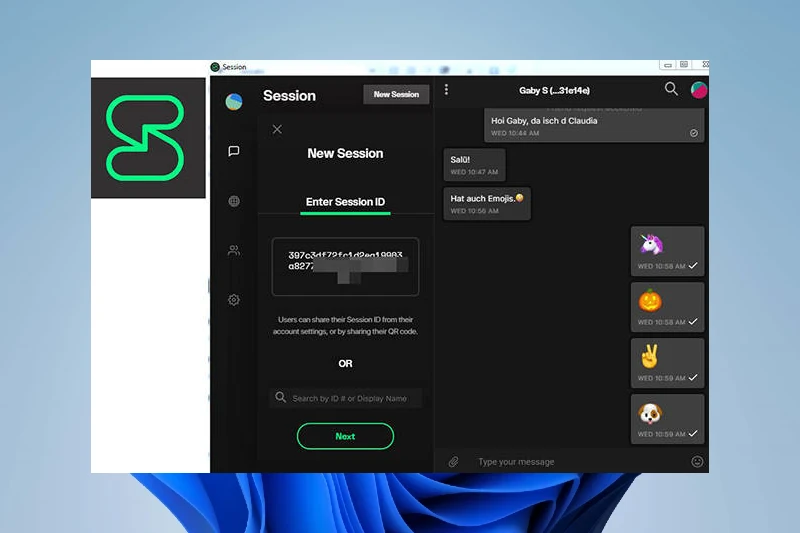Click the paperclip attachment icon
Image resolution: width=800 pixels, height=533 pixels.
click(x=454, y=462)
